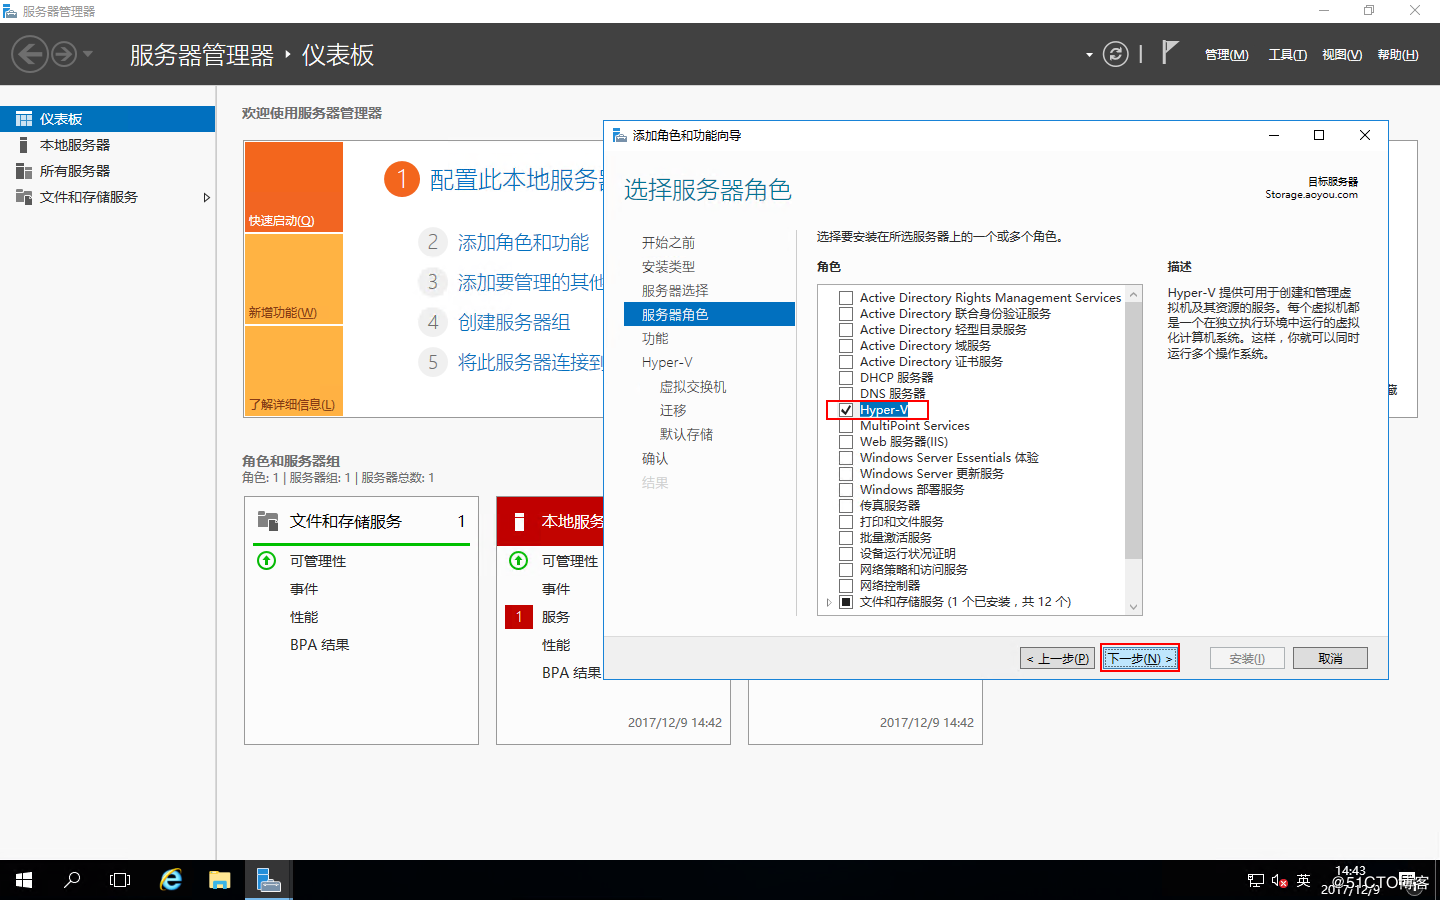Refresh the Server Manager dashboard
Screen dimensions: 1440x900
1115,54
